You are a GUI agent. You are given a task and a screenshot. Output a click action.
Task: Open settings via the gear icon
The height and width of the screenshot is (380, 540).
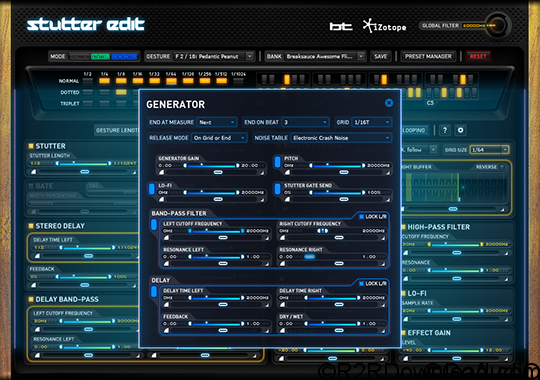coord(460,130)
